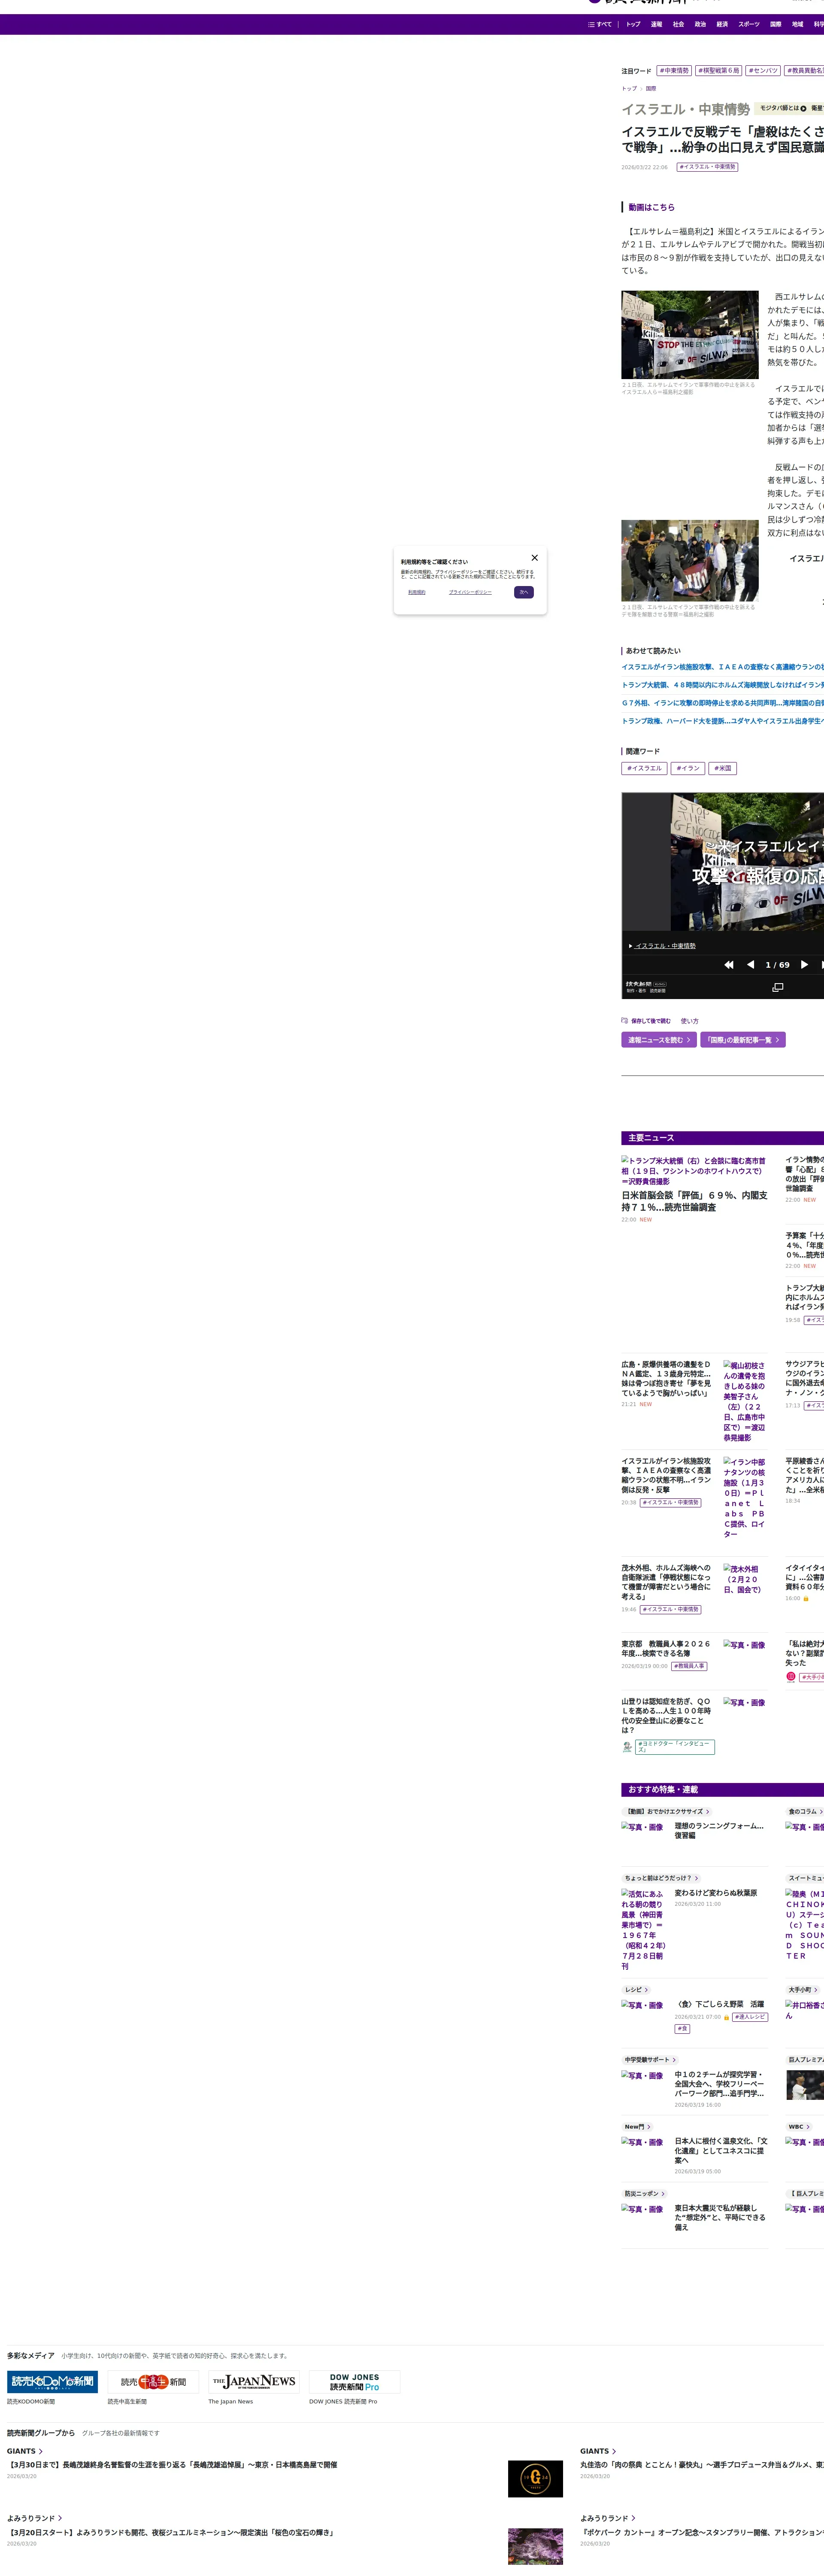Click the #イスラエル related word tag
Image resolution: width=824 pixels, height=2576 pixels.
coord(644,768)
